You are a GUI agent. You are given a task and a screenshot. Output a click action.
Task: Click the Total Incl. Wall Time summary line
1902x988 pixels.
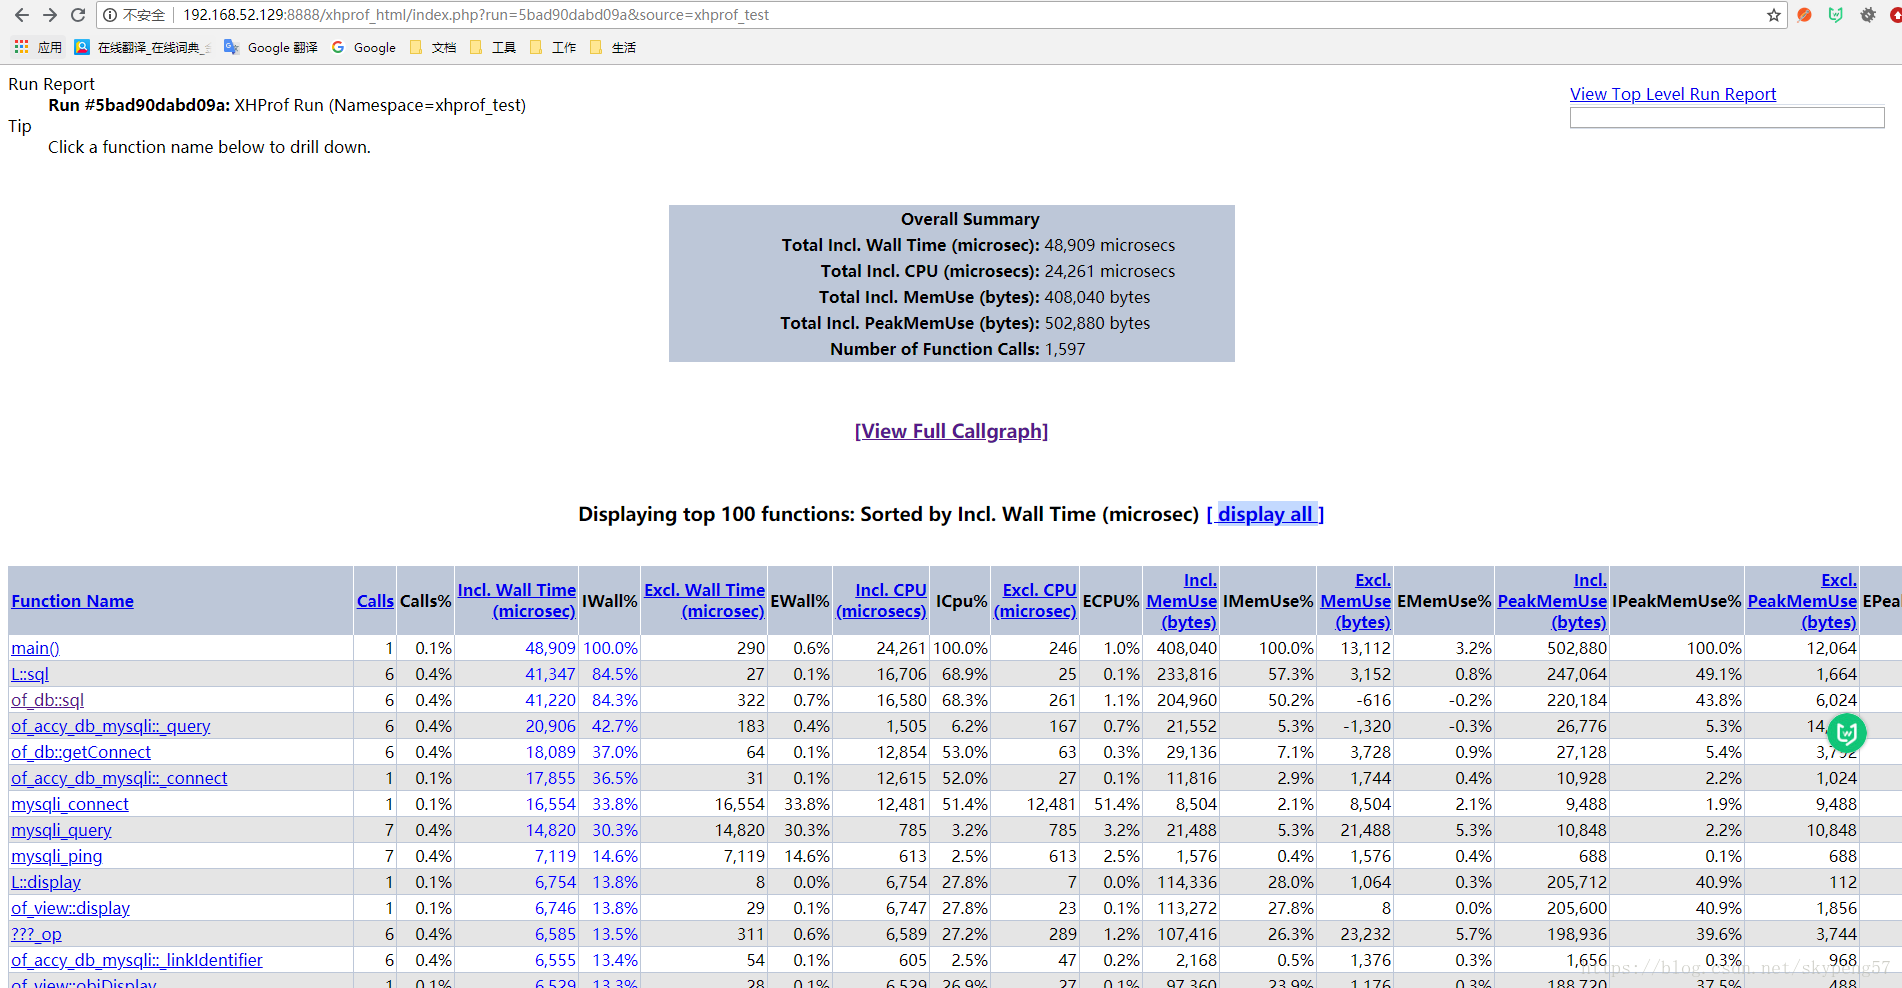978,245
